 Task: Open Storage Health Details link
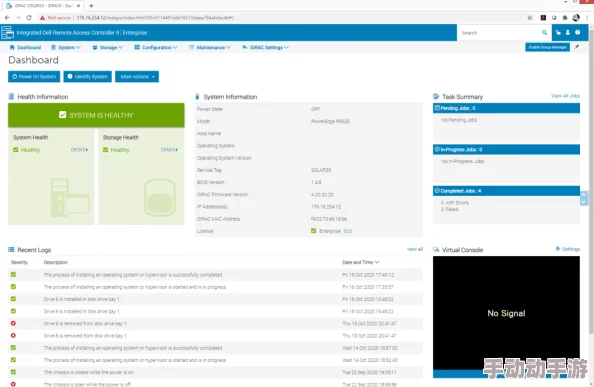[x=169, y=150]
